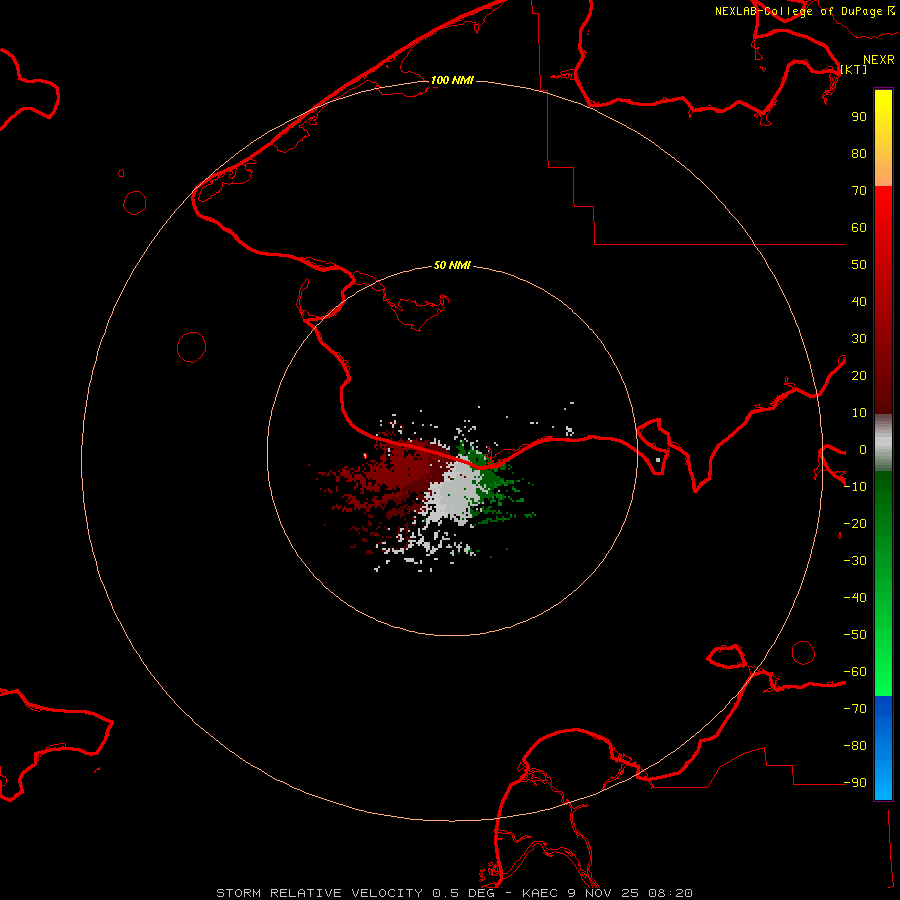Click the -70 scale value
900x900 pixels.
point(855,708)
